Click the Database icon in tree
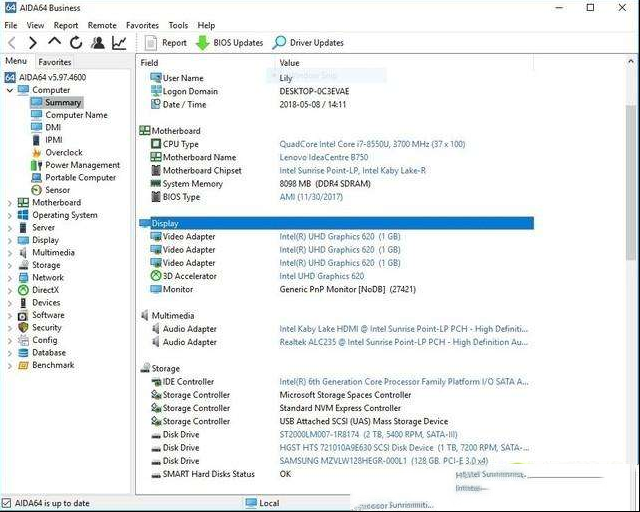Screen dimensions: 640x512 tap(23, 353)
